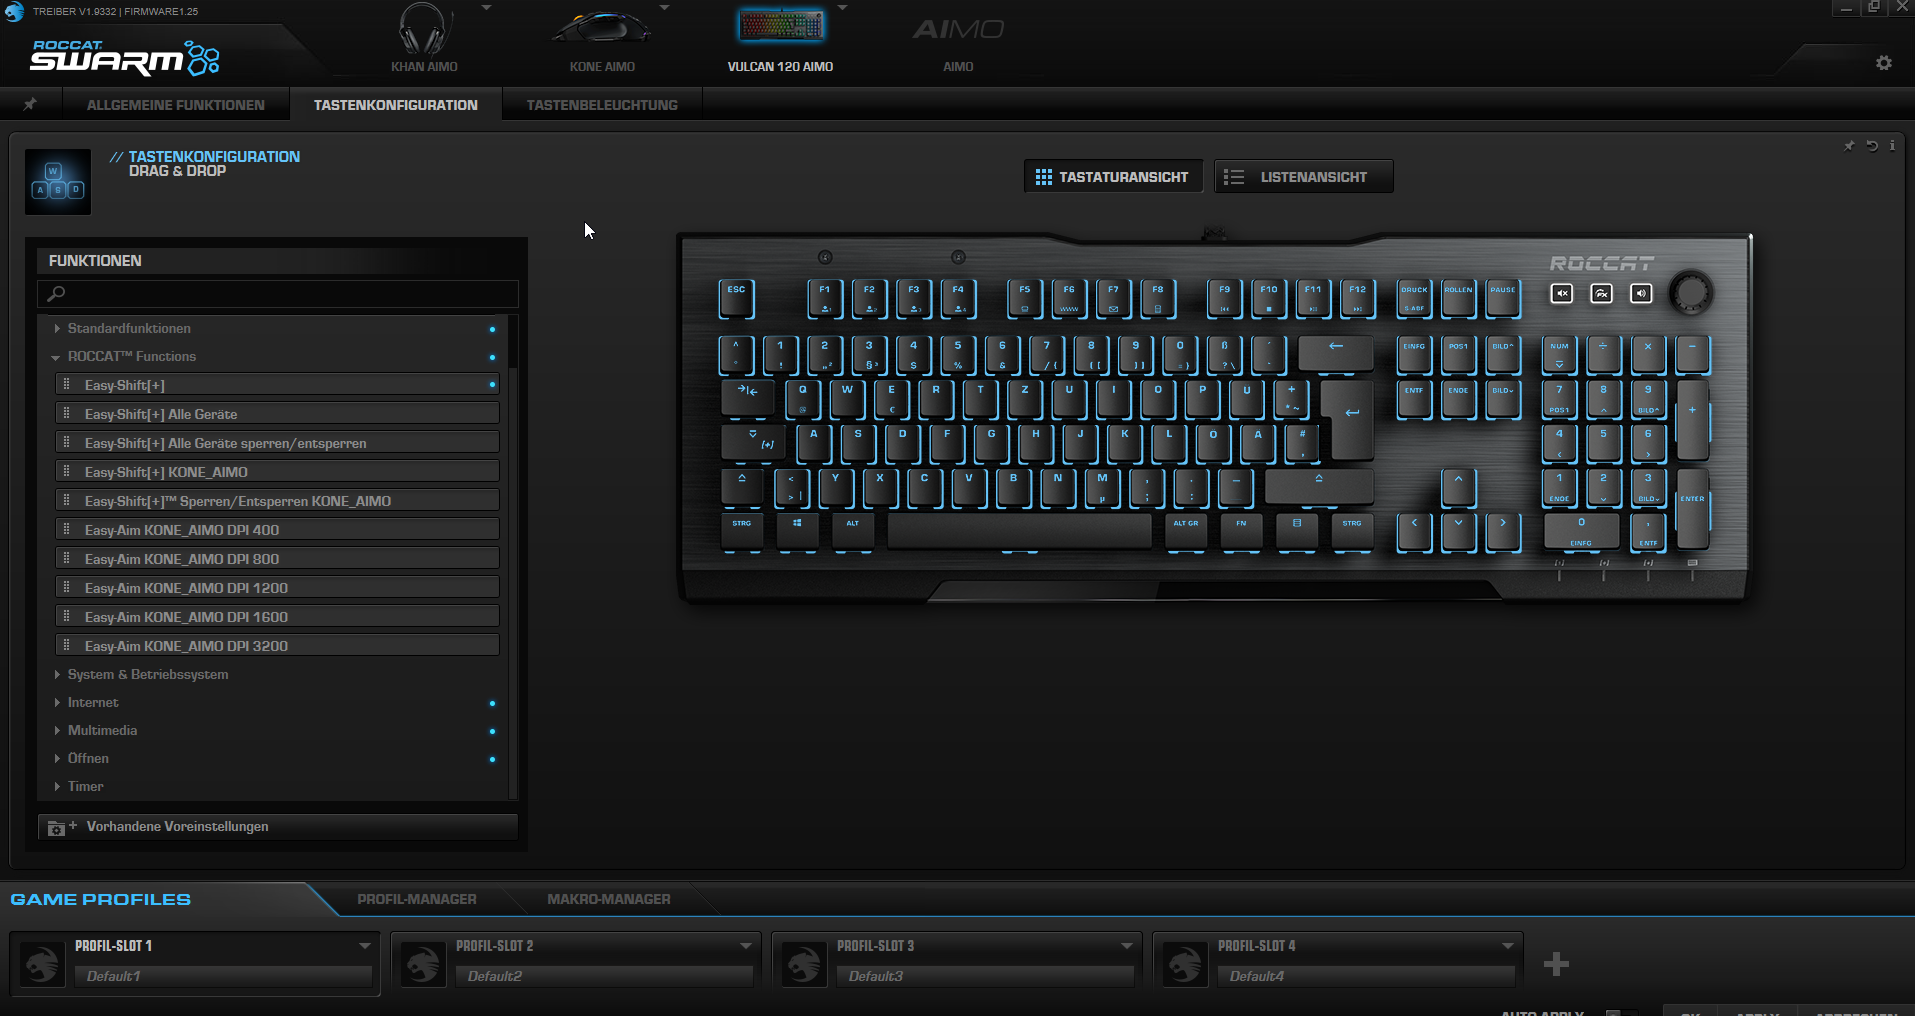
Task: Select the KHAN AIMO headset device
Action: click(x=424, y=38)
